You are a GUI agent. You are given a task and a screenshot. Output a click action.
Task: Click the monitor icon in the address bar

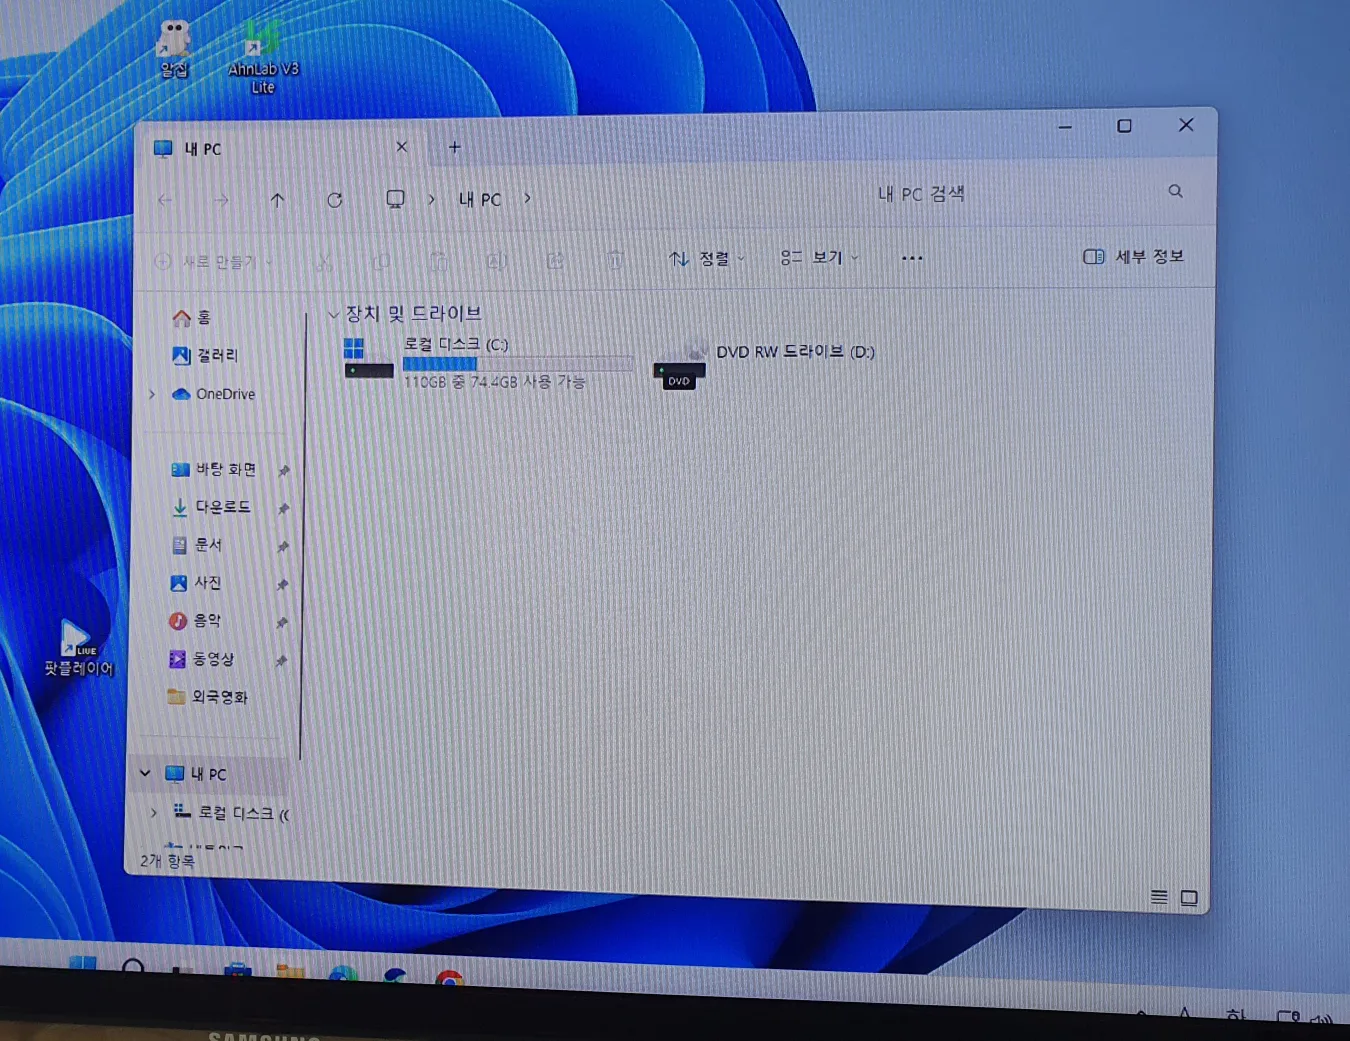pos(395,199)
